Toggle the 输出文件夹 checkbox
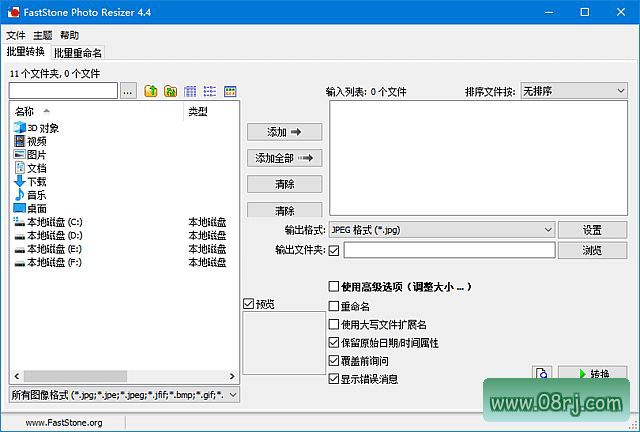 pos(333,250)
